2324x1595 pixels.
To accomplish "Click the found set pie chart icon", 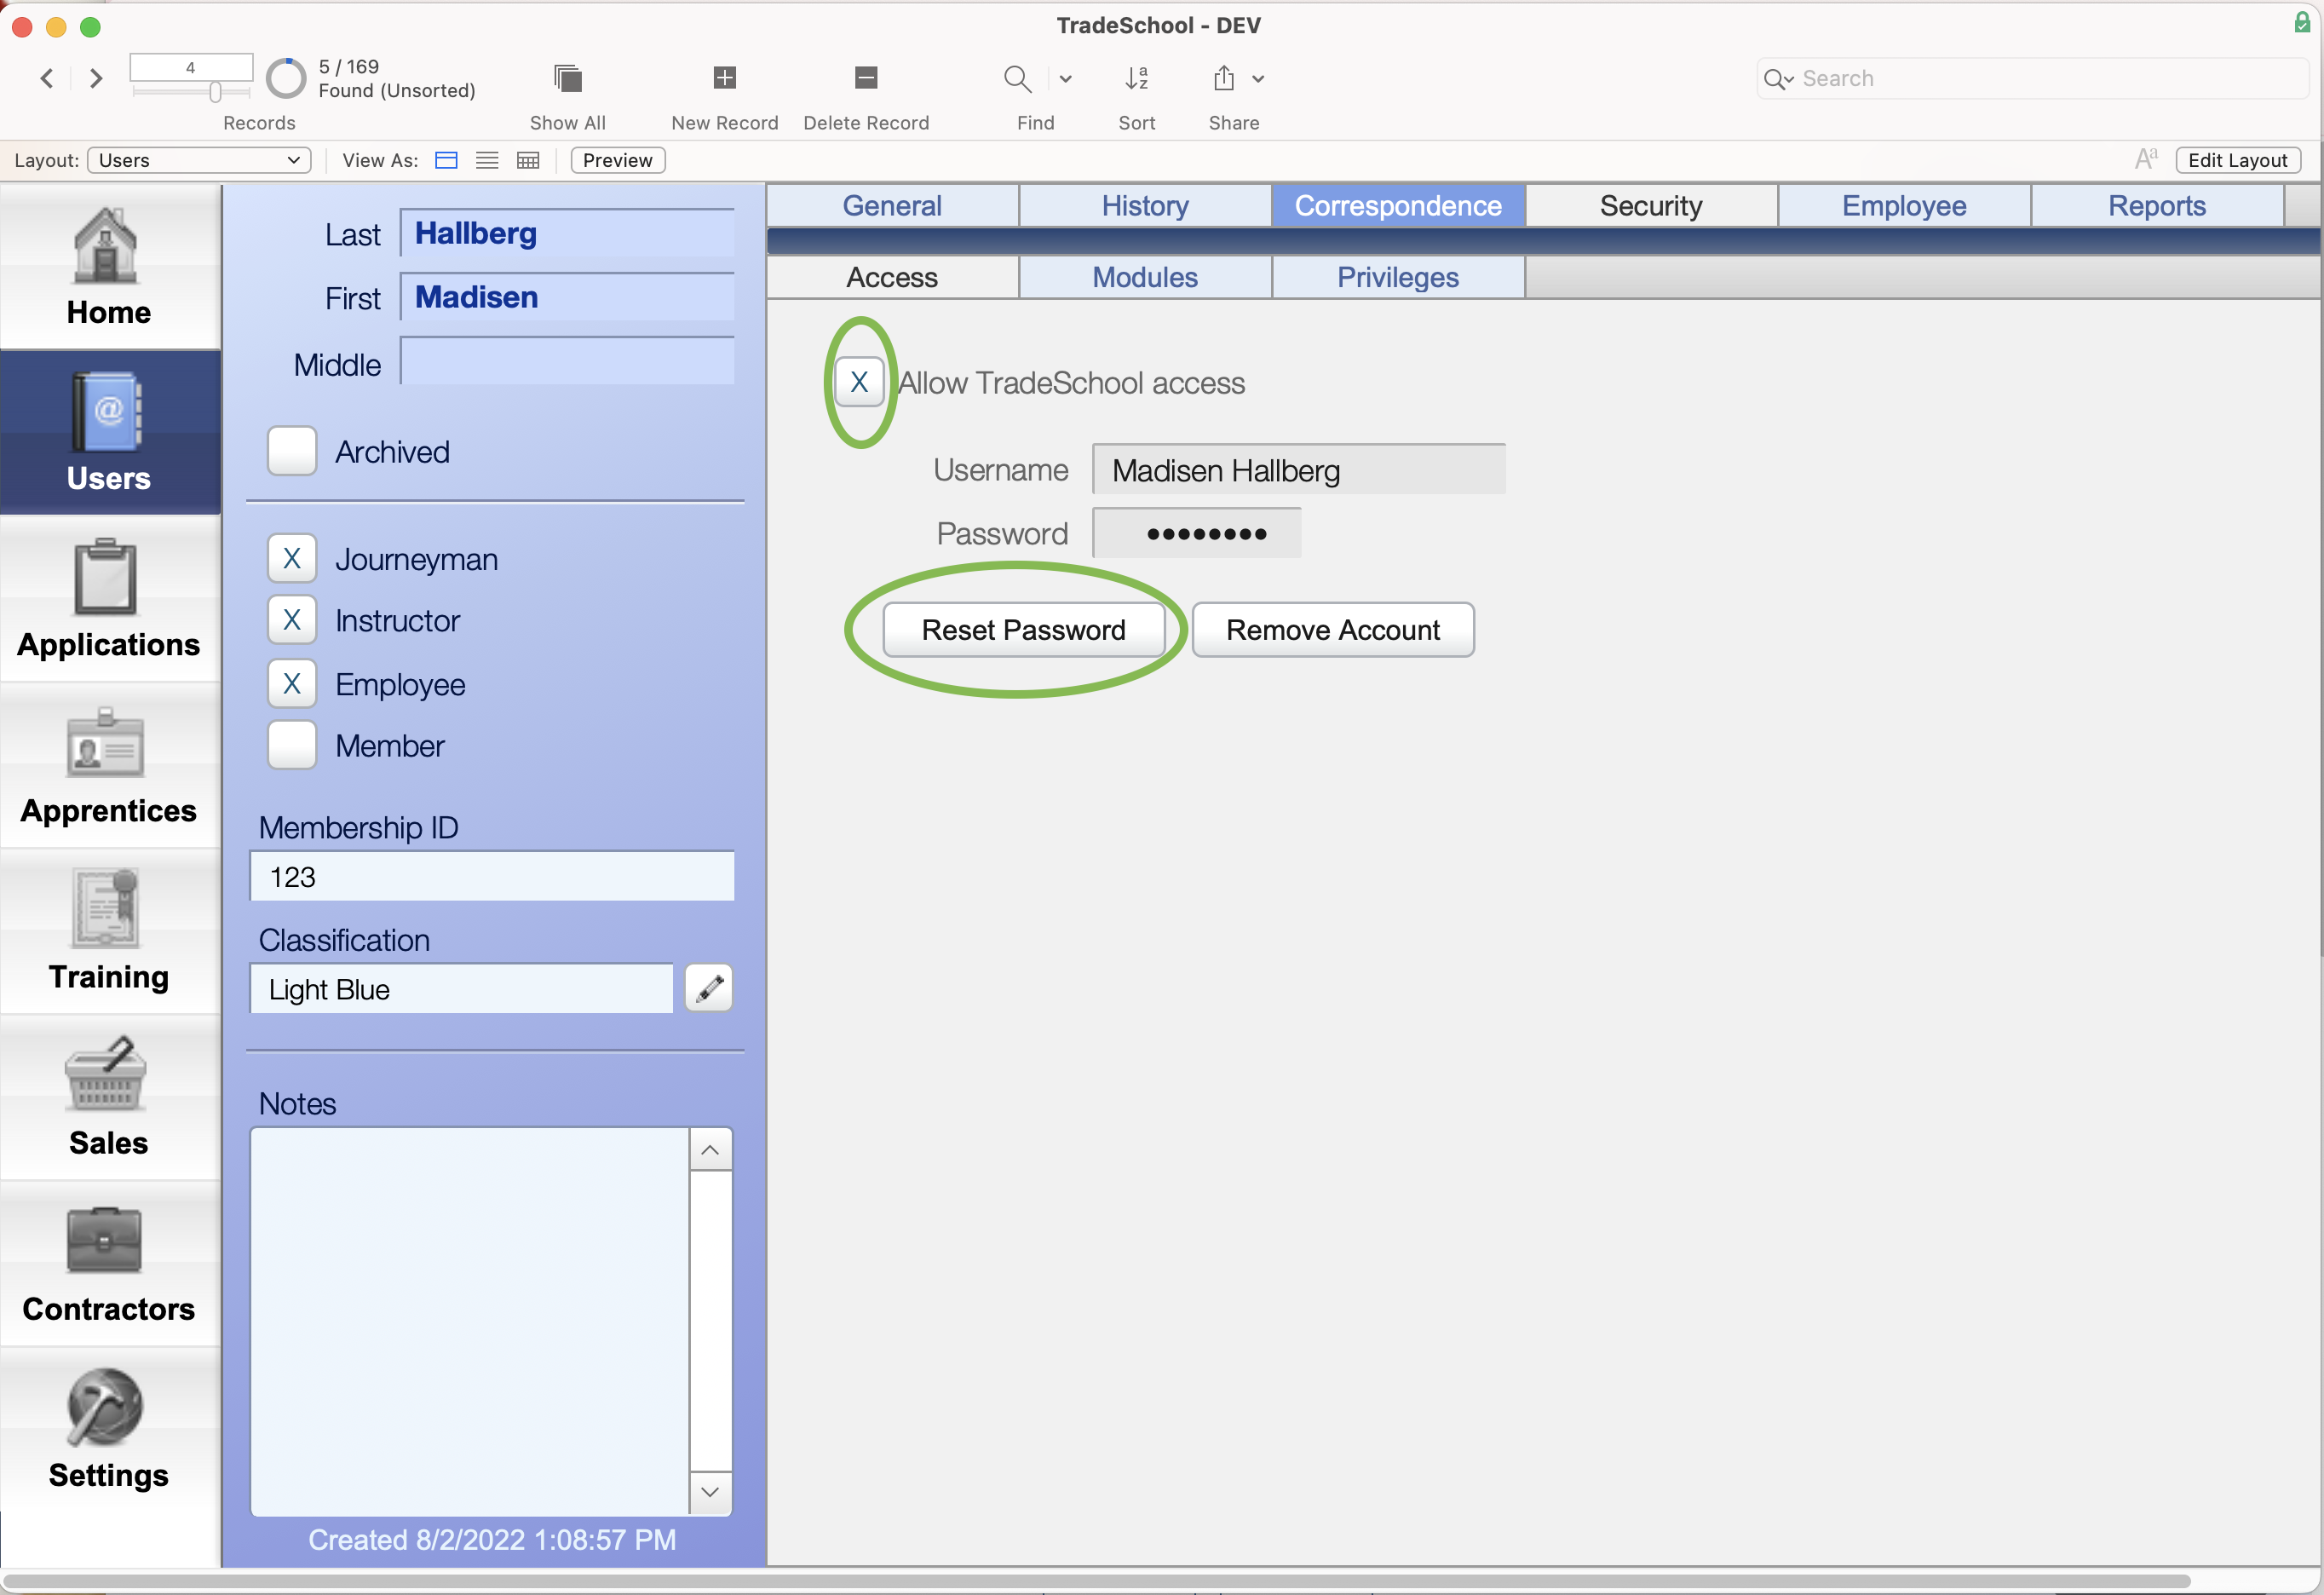I will 286,78.
